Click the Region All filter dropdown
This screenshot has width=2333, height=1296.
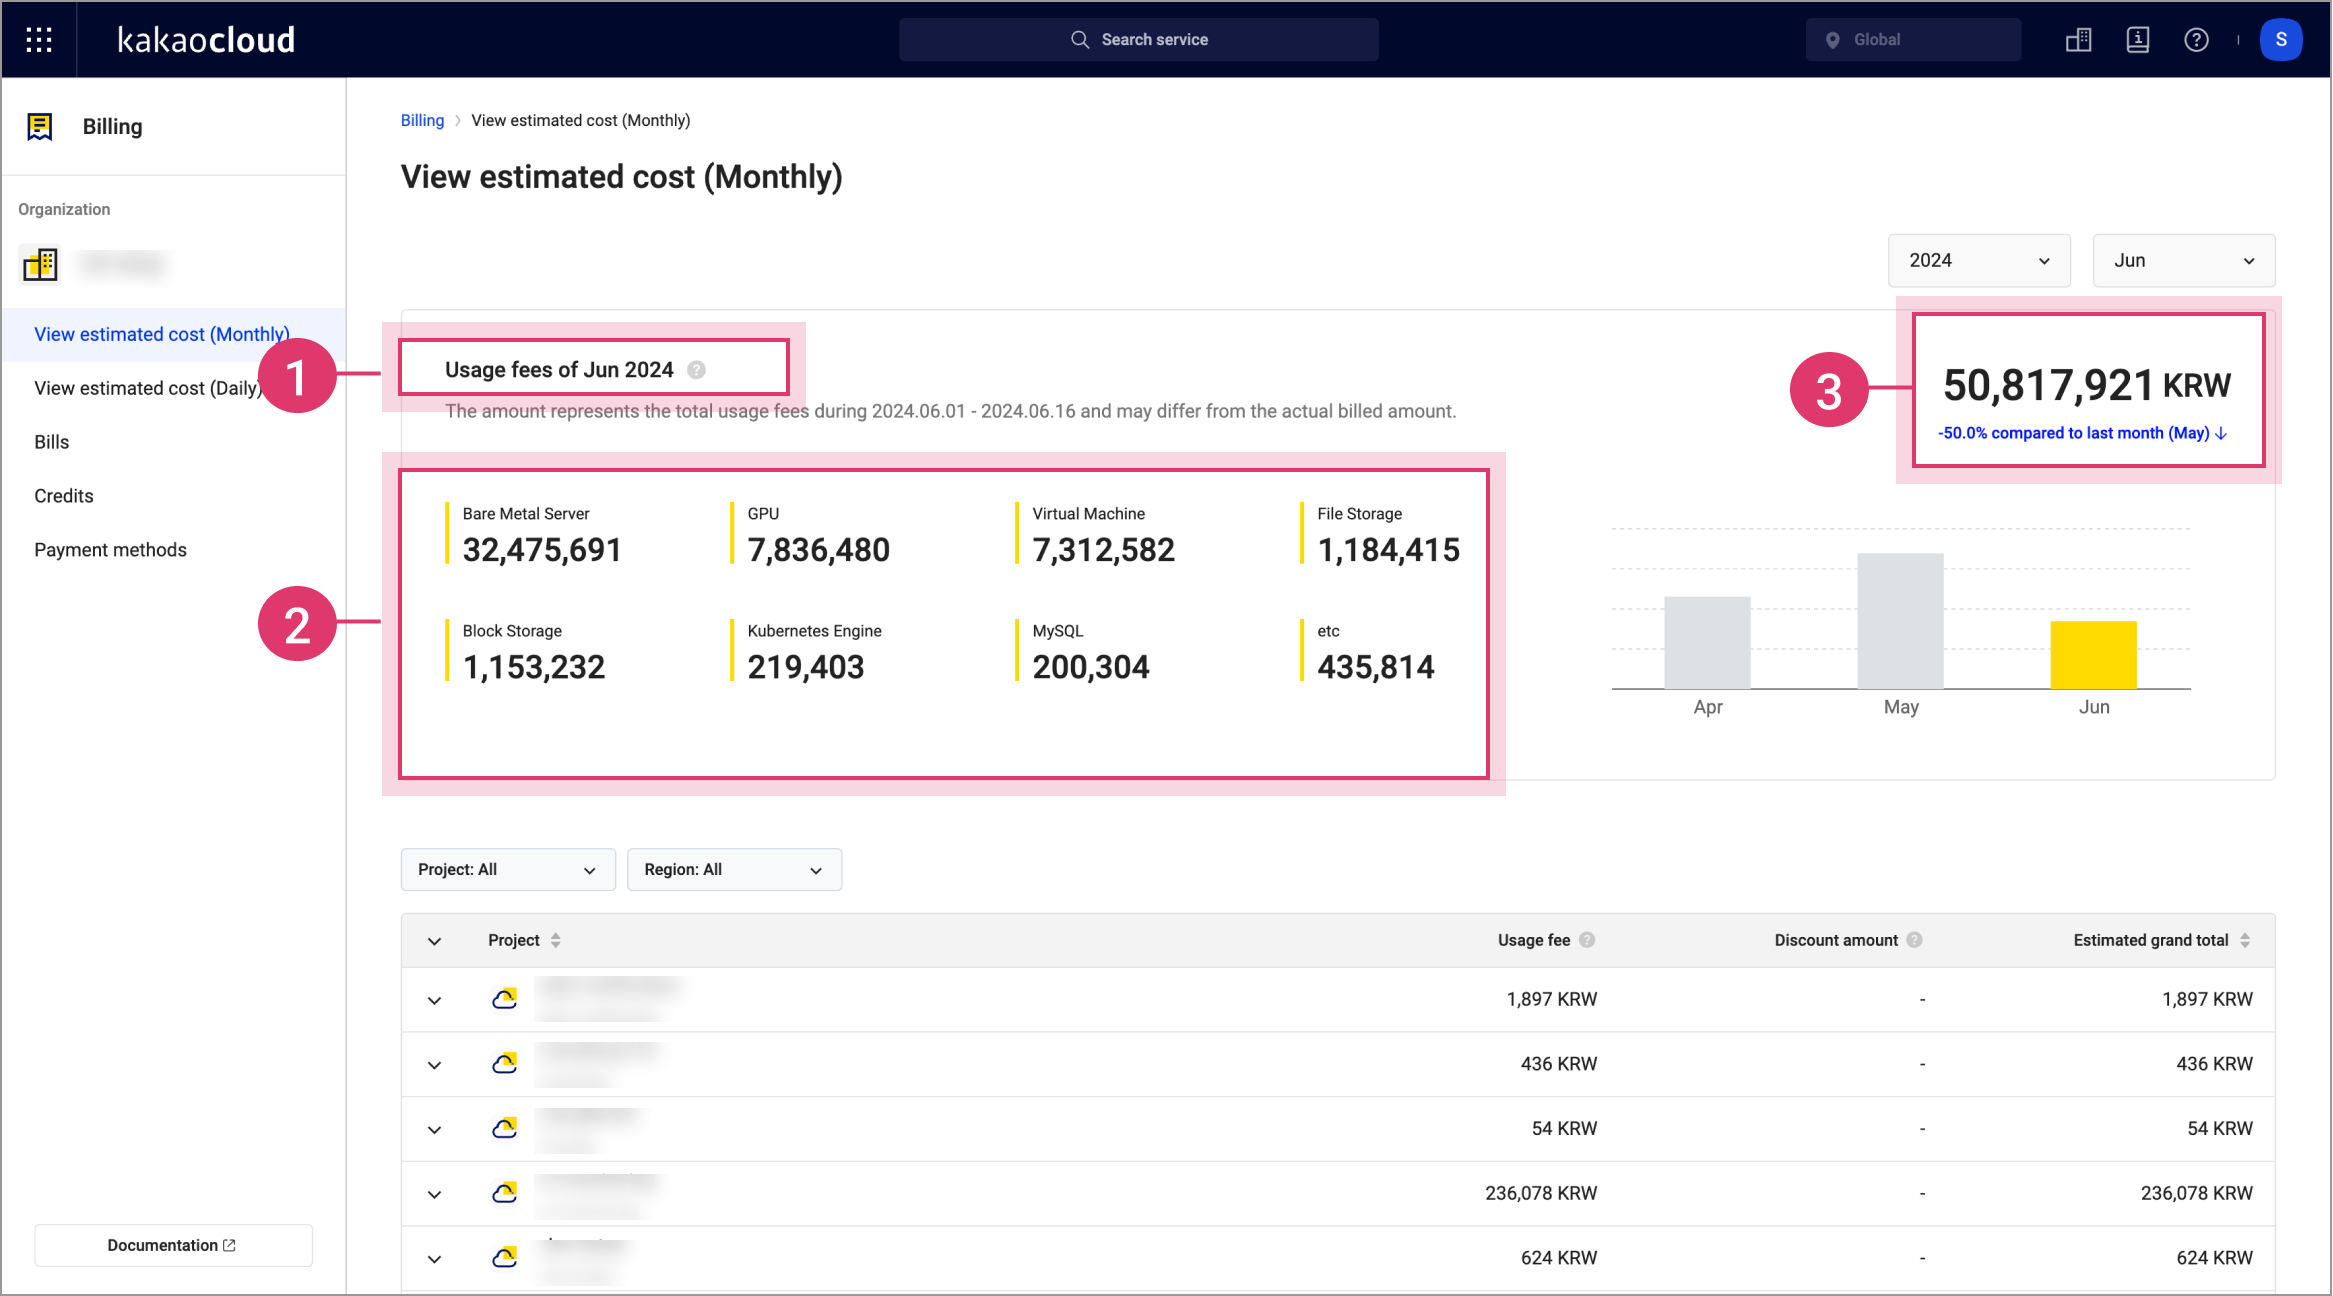(732, 870)
